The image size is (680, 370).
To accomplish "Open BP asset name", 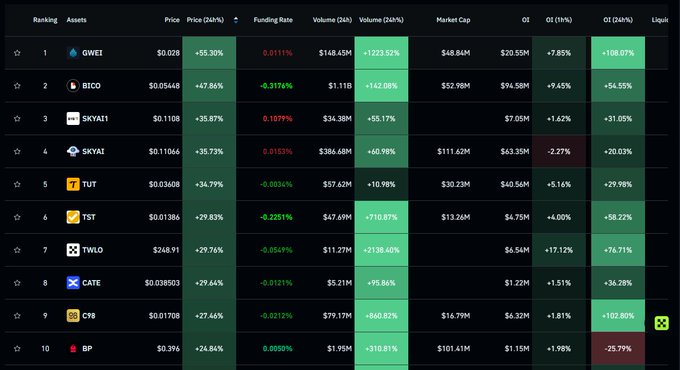I will (x=87, y=348).
